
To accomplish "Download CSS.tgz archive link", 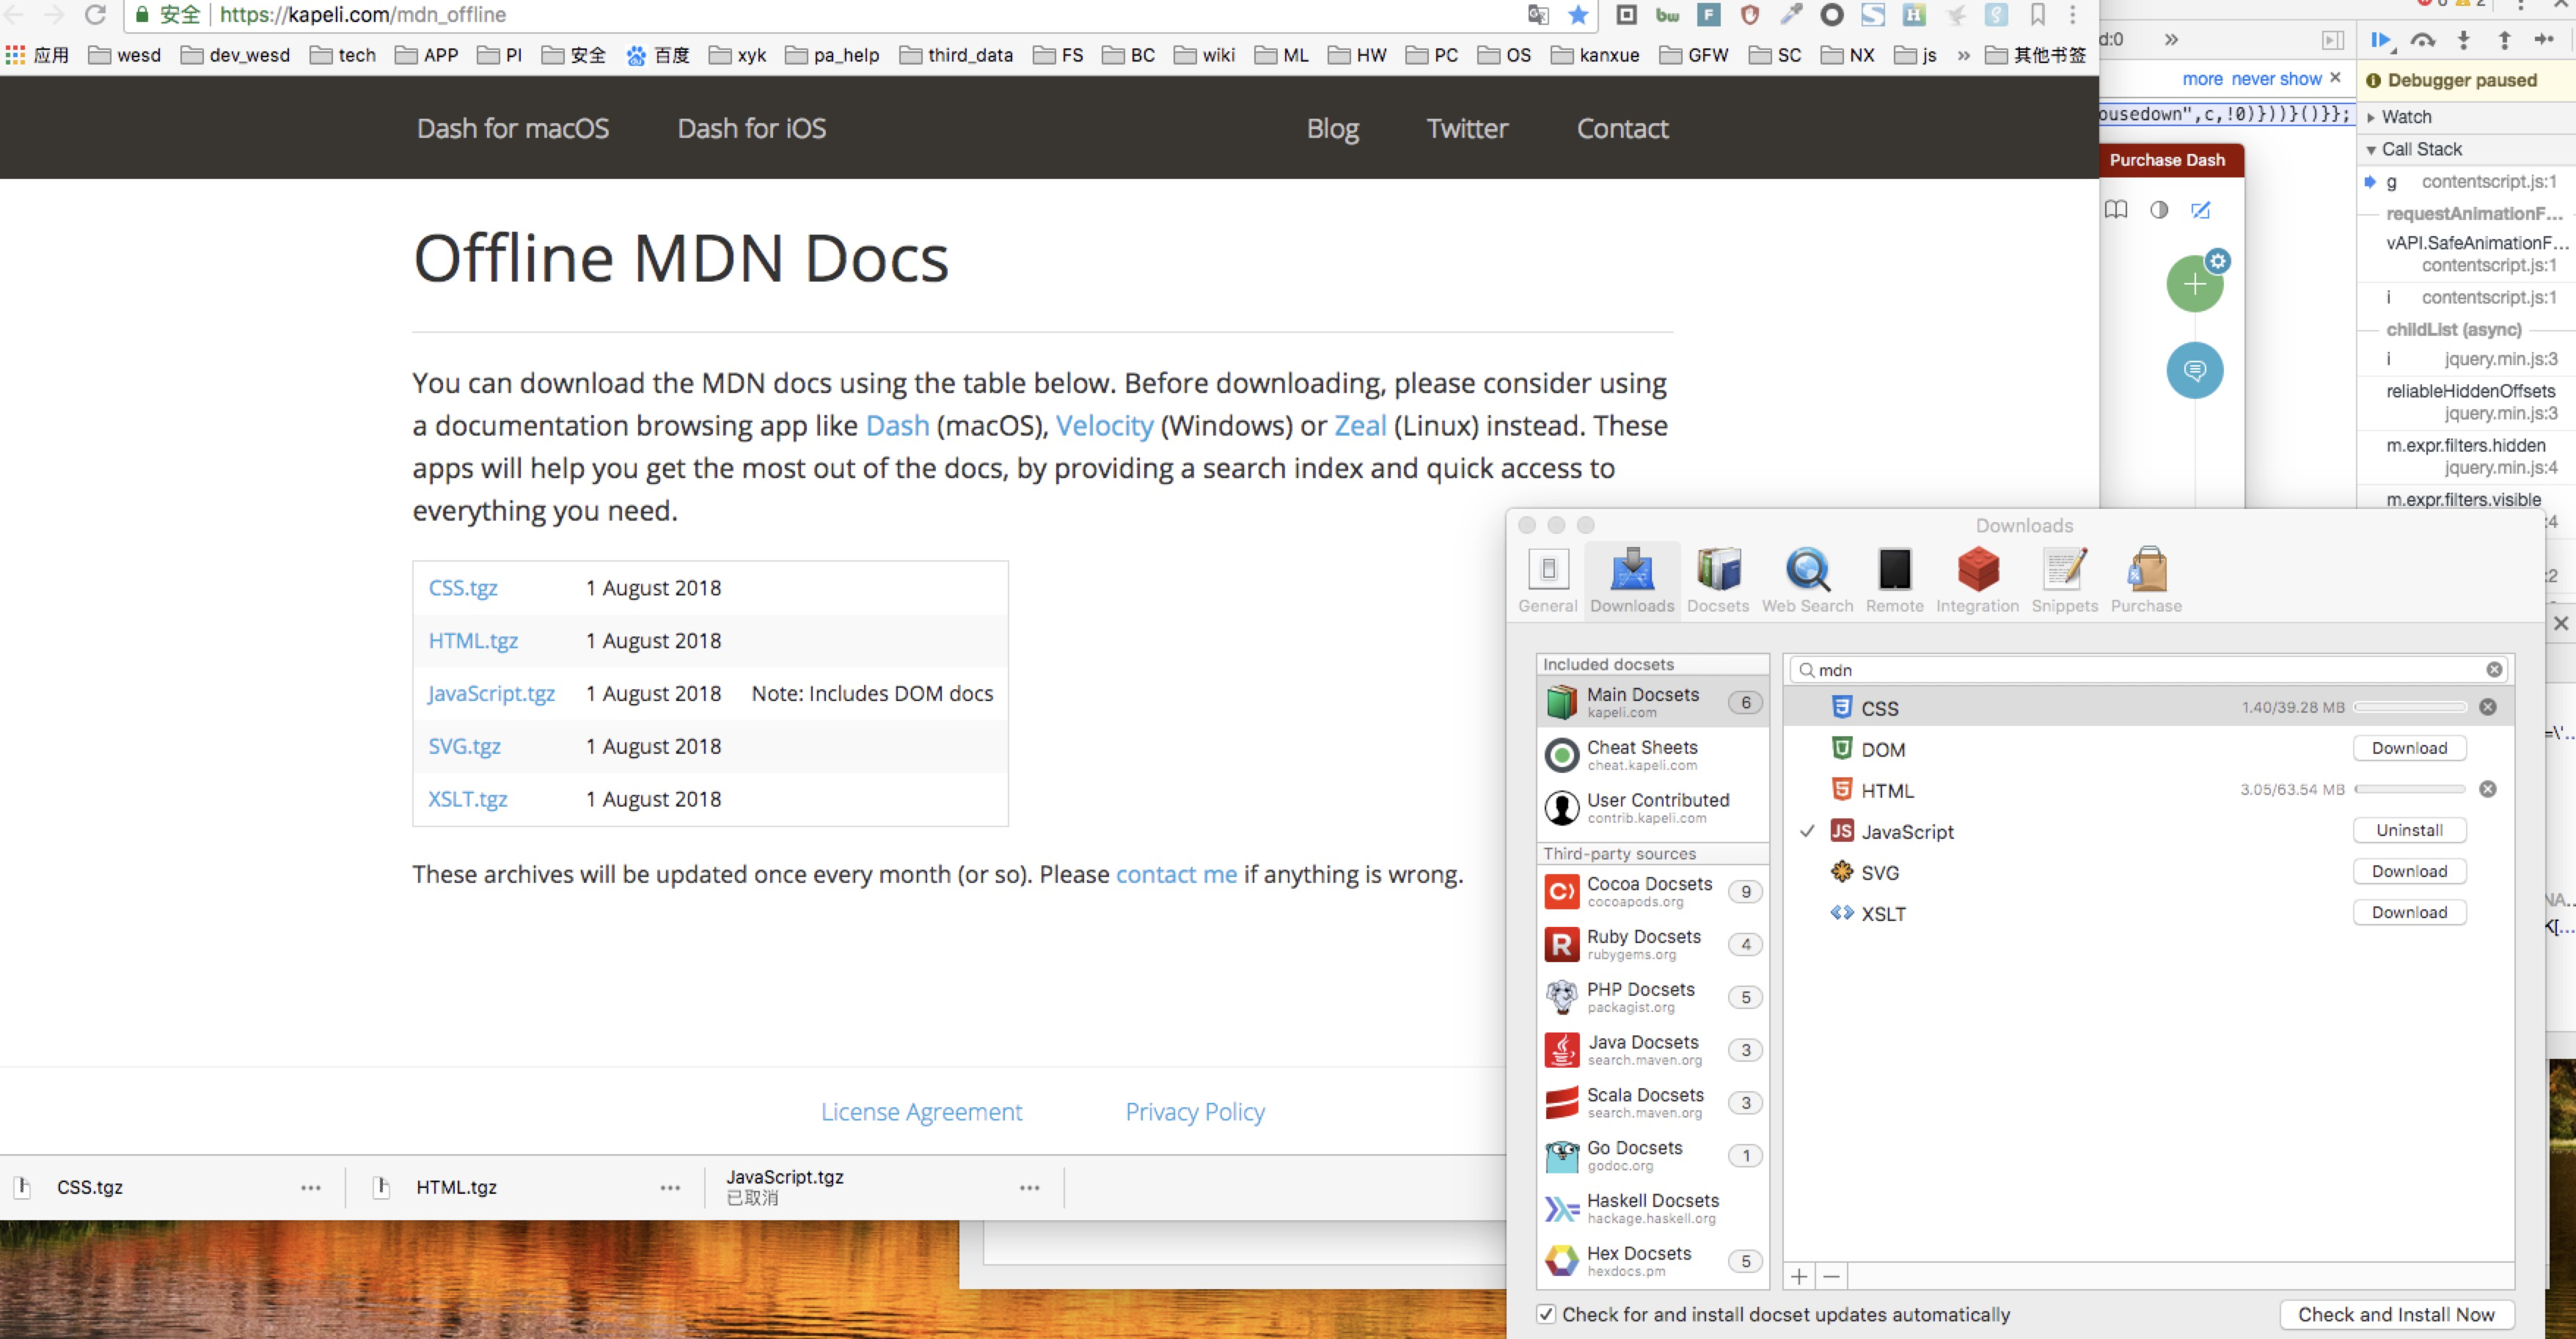I will point(463,588).
